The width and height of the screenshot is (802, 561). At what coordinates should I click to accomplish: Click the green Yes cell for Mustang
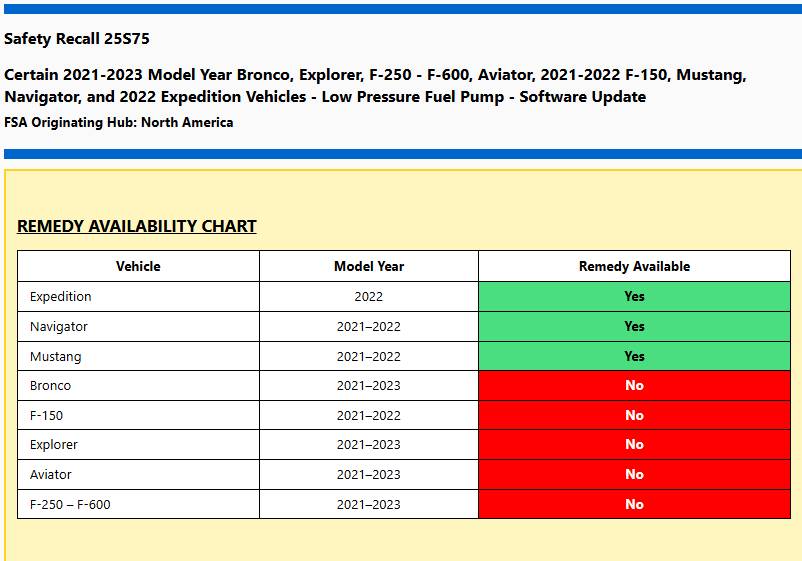tap(634, 356)
